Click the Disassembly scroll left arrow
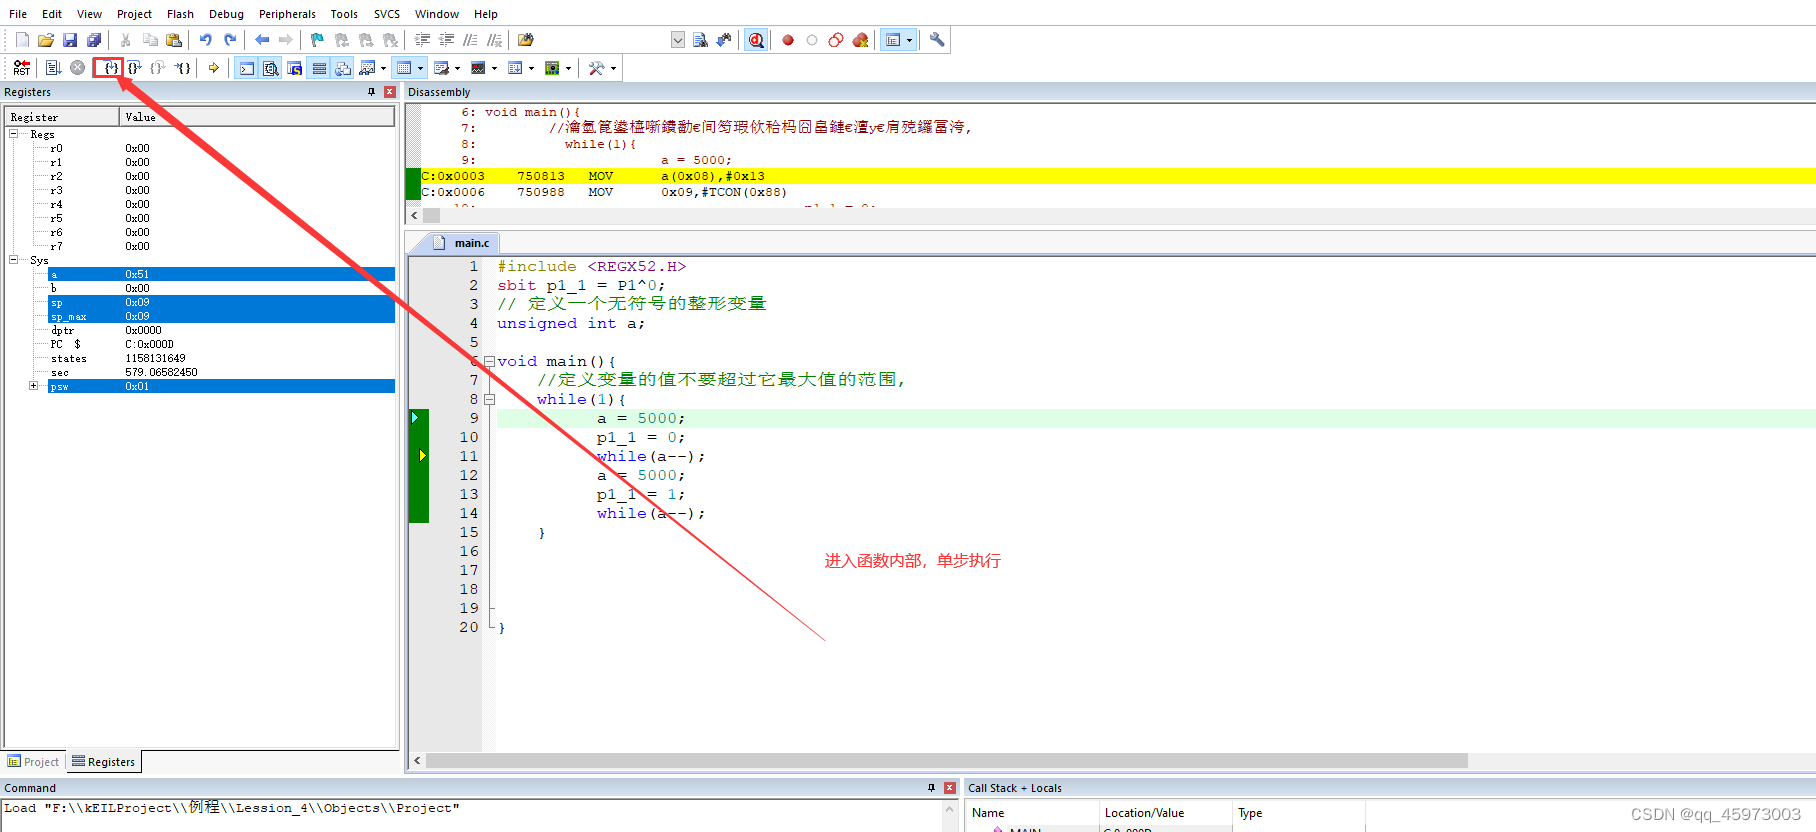Viewport: 1816px width, 832px height. point(415,215)
